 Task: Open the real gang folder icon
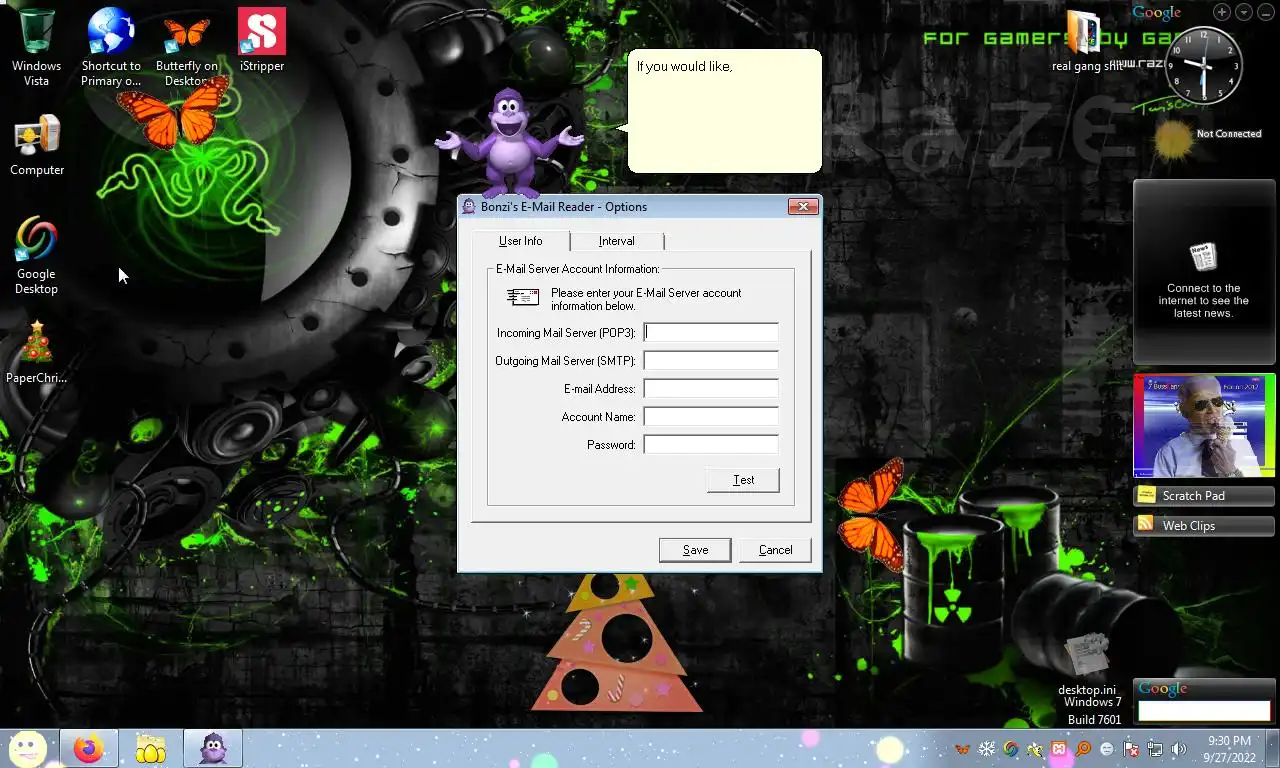coord(1087,42)
